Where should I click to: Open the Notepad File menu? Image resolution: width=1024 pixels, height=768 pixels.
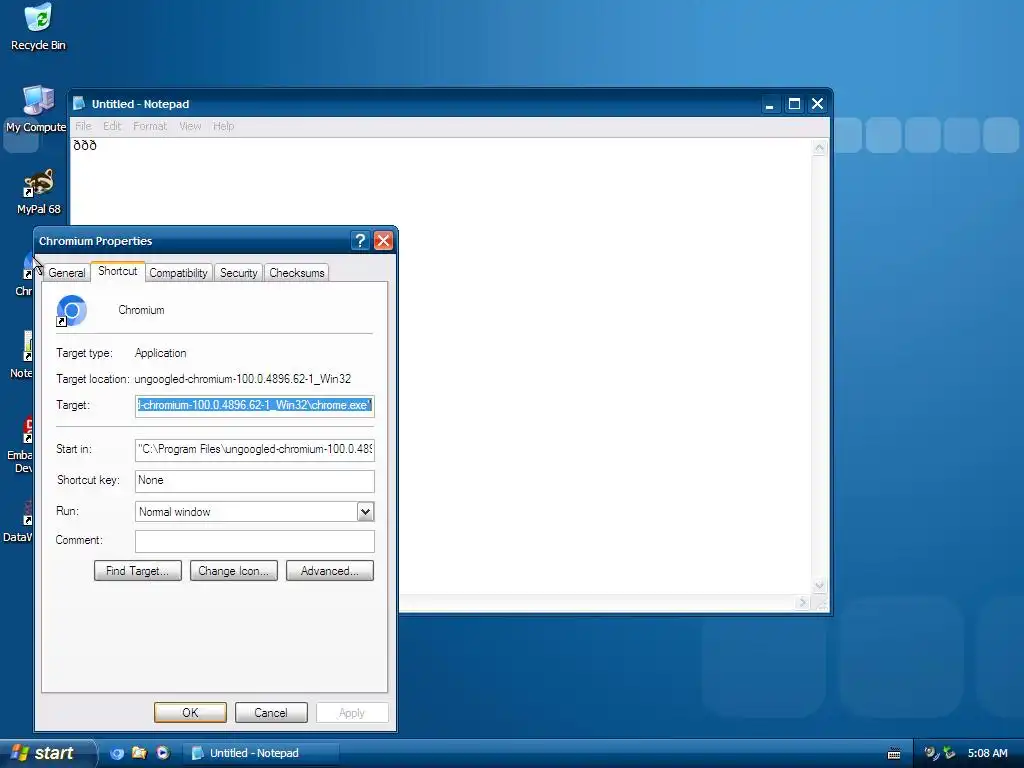coord(83,126)
